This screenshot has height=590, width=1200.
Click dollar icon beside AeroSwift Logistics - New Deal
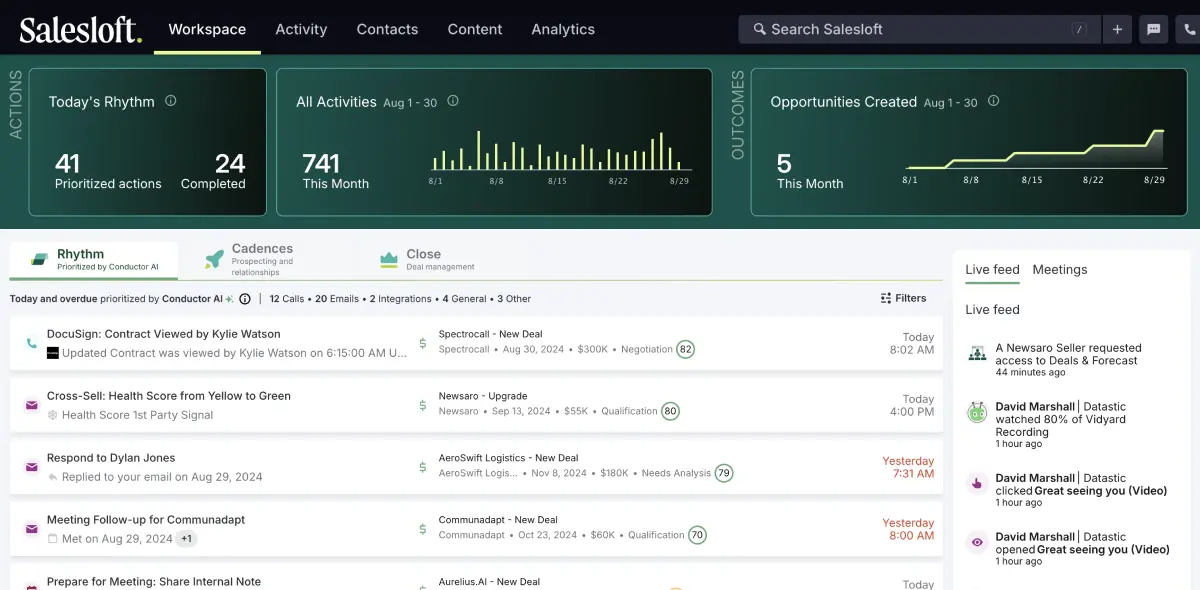[x=423, y=467]
